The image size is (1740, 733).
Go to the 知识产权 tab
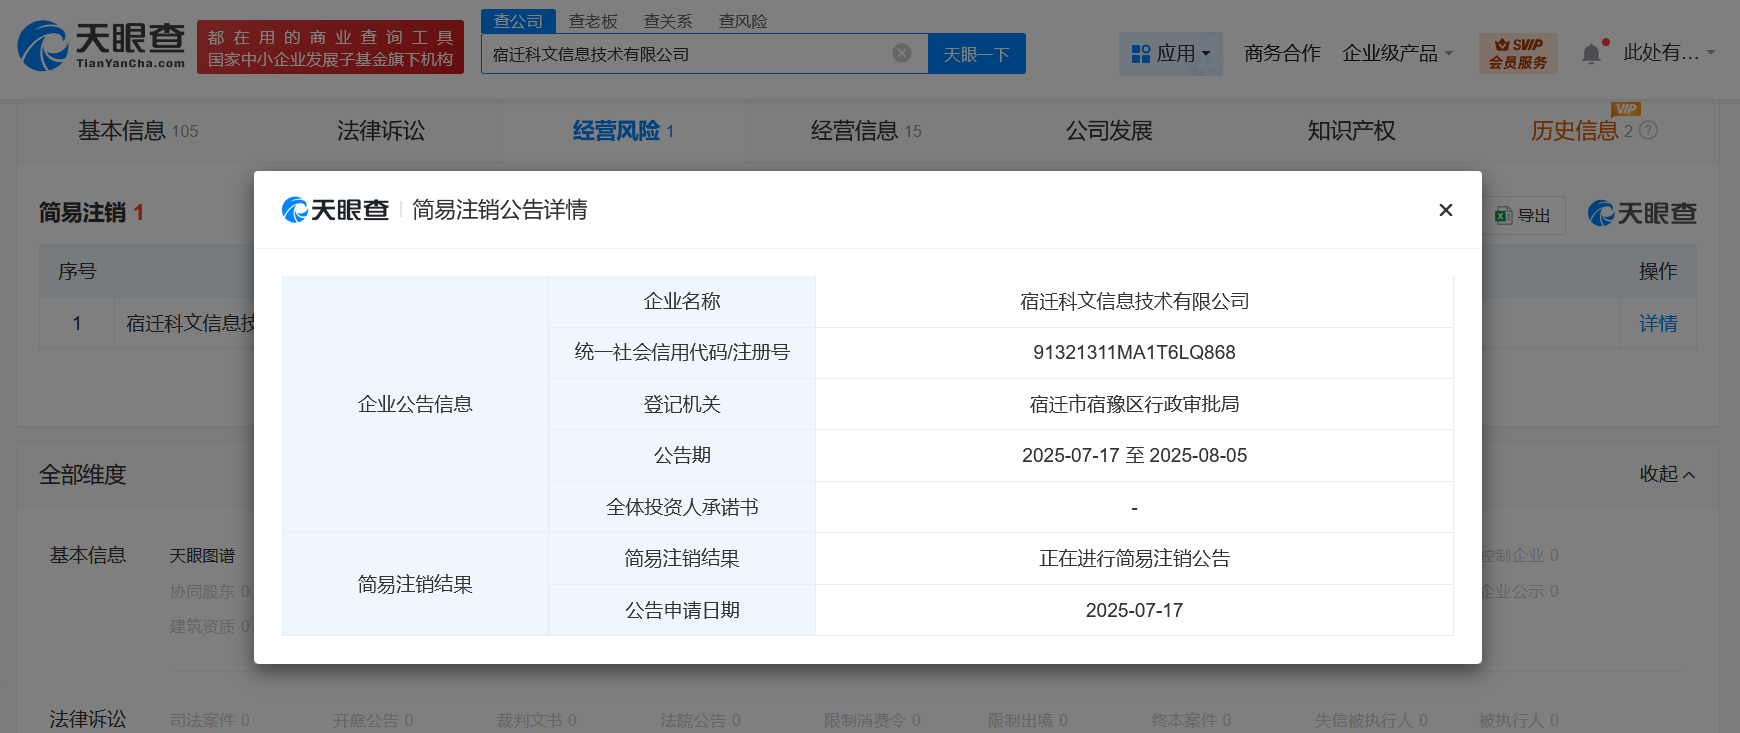[x=1351, y=131]
